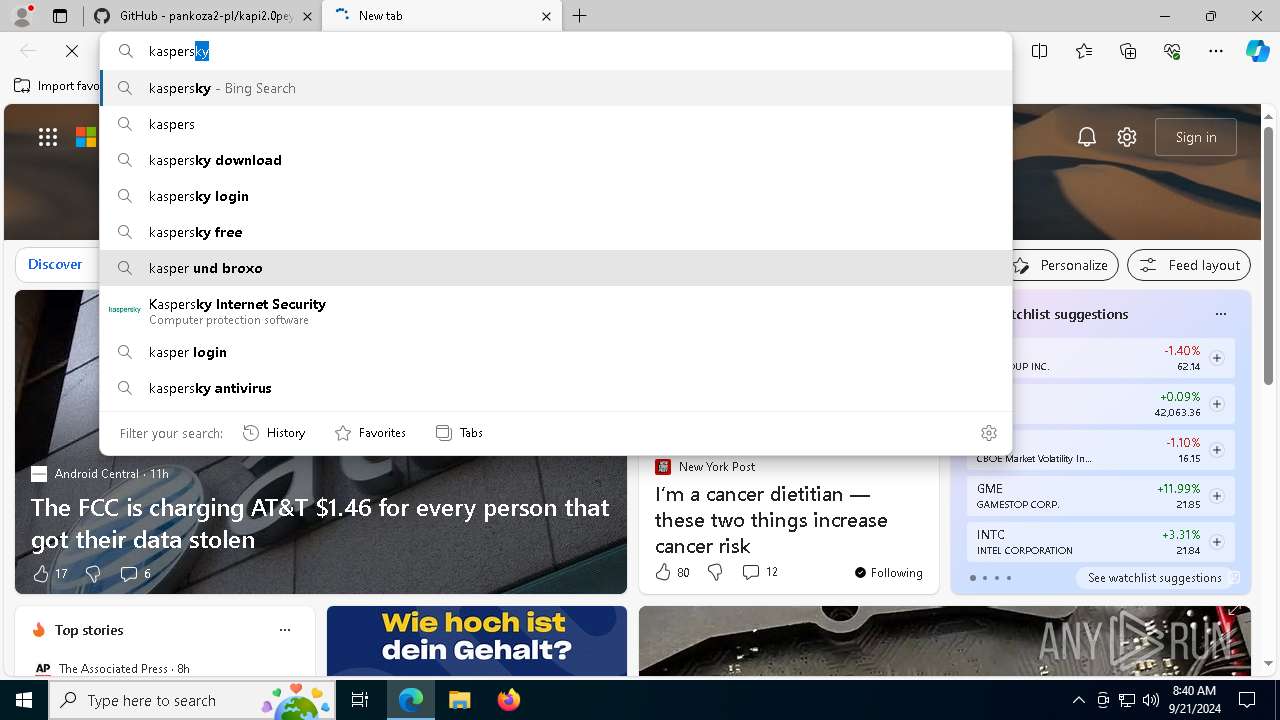Image resolution: width=1280 pixels, height=720 pixels.
Task: Stop page loading with the X button
Action: click(x=72, y=51)
